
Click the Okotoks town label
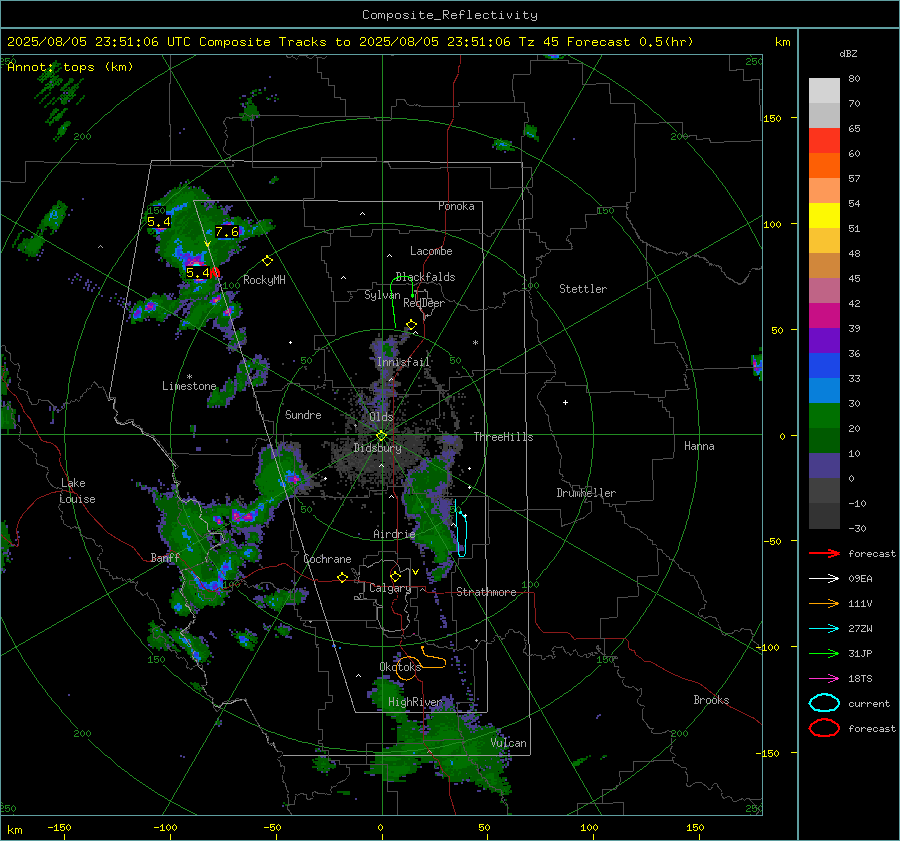[400, 666]
